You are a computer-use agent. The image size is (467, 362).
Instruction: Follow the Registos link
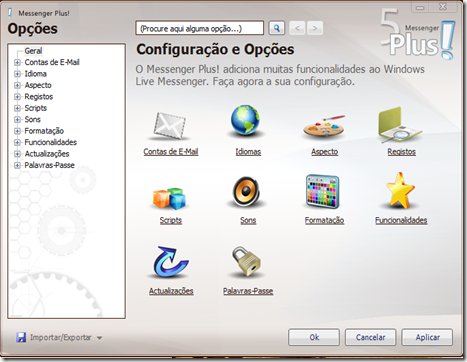point(401,152)
